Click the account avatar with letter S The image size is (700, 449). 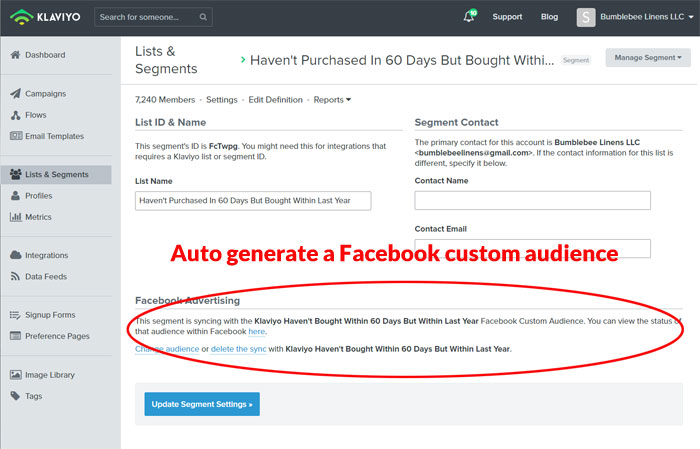(586, 17)
